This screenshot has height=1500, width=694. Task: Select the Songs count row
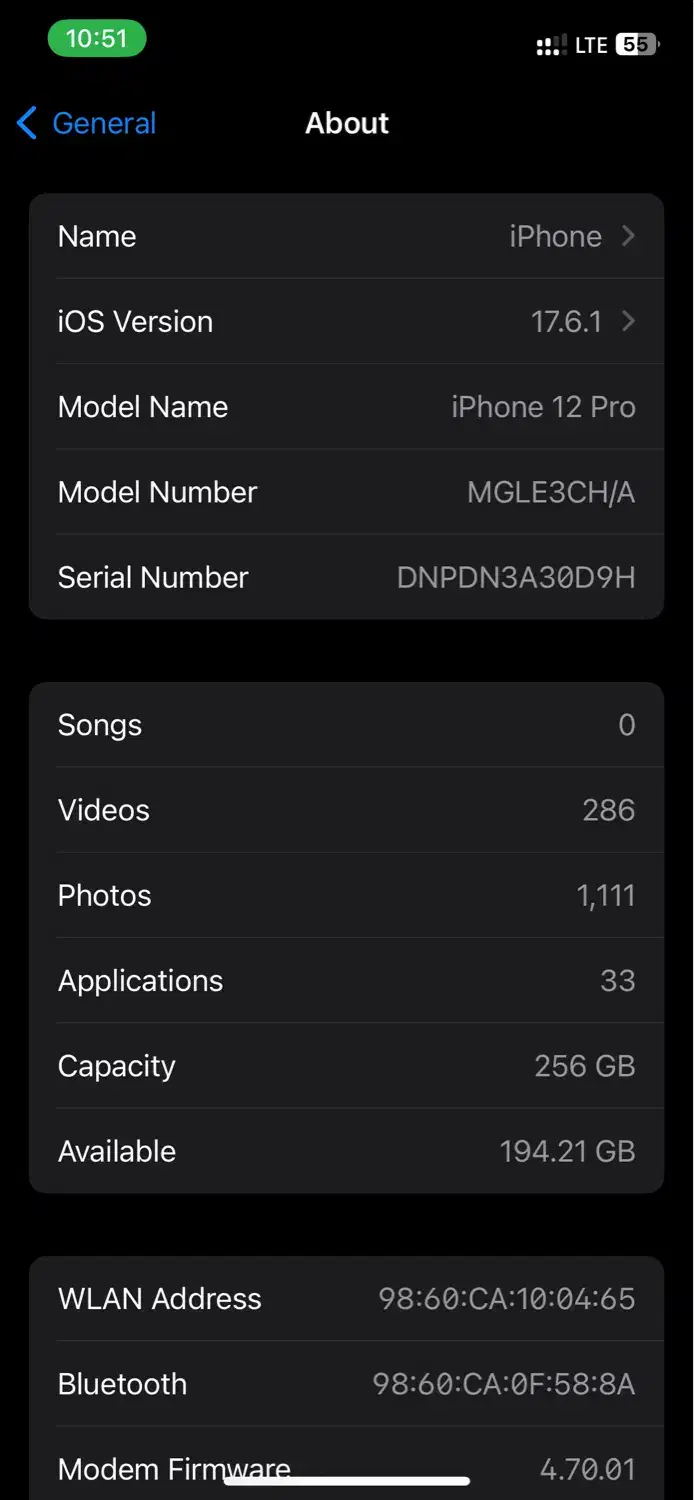coord(346,725)
